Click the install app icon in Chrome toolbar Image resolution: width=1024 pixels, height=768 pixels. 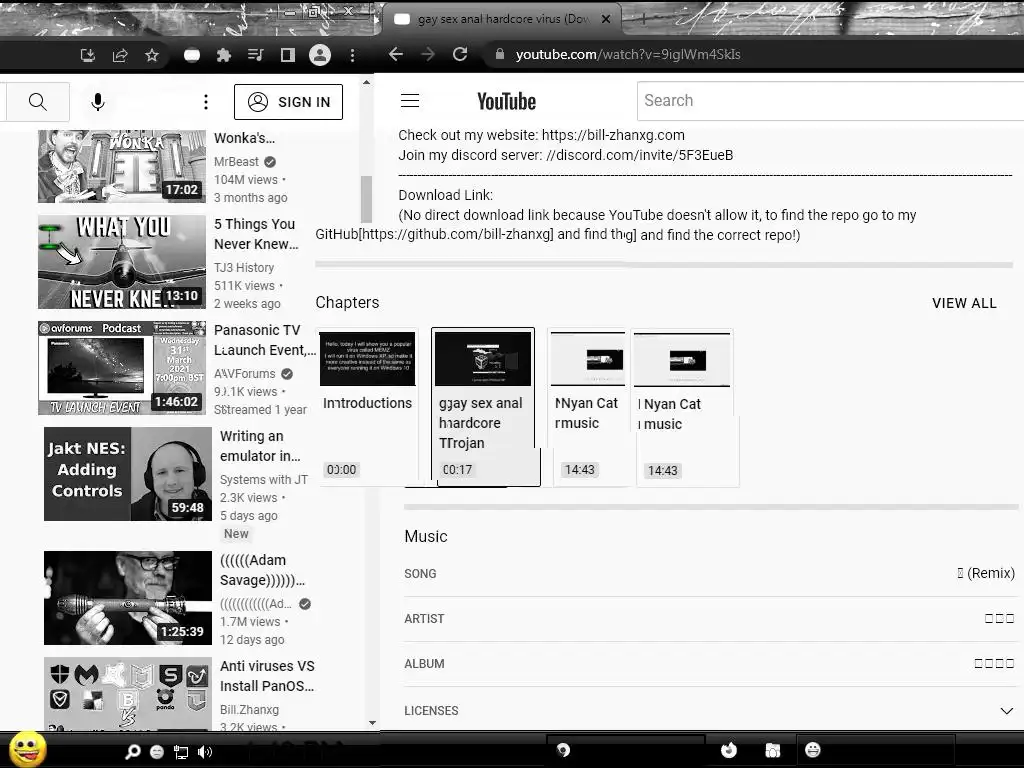(88, 56)
